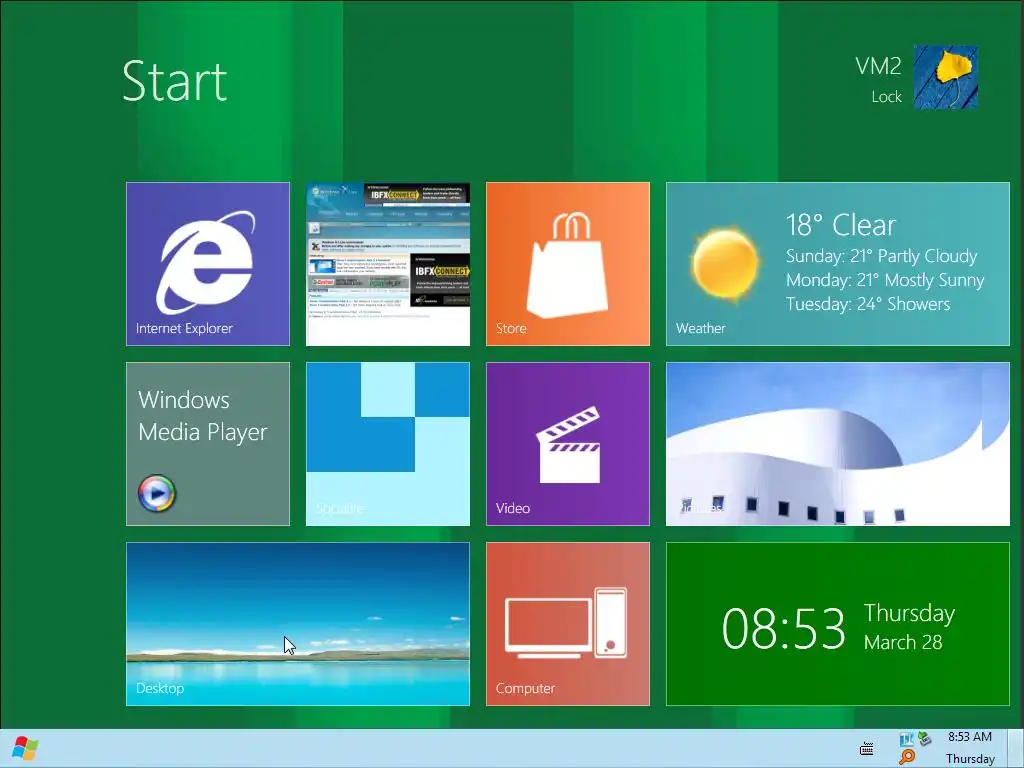Open the Weather tile
This screenshot has height=768, width=1024.
pos(838,264)
